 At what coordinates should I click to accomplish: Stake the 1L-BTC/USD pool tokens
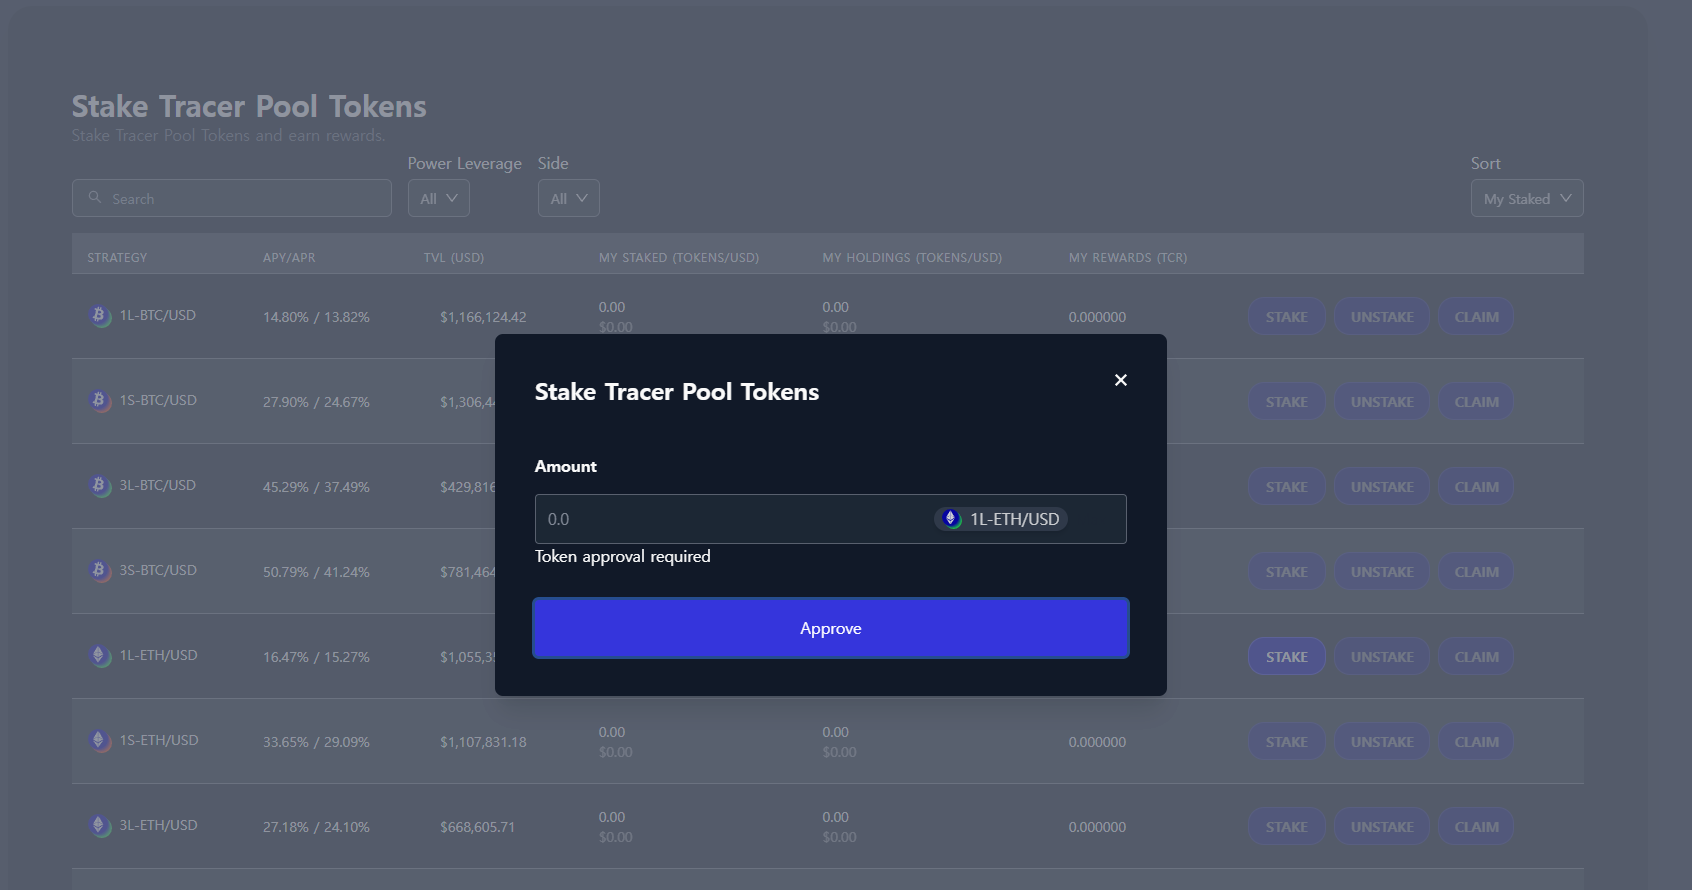coord(1287,317)
